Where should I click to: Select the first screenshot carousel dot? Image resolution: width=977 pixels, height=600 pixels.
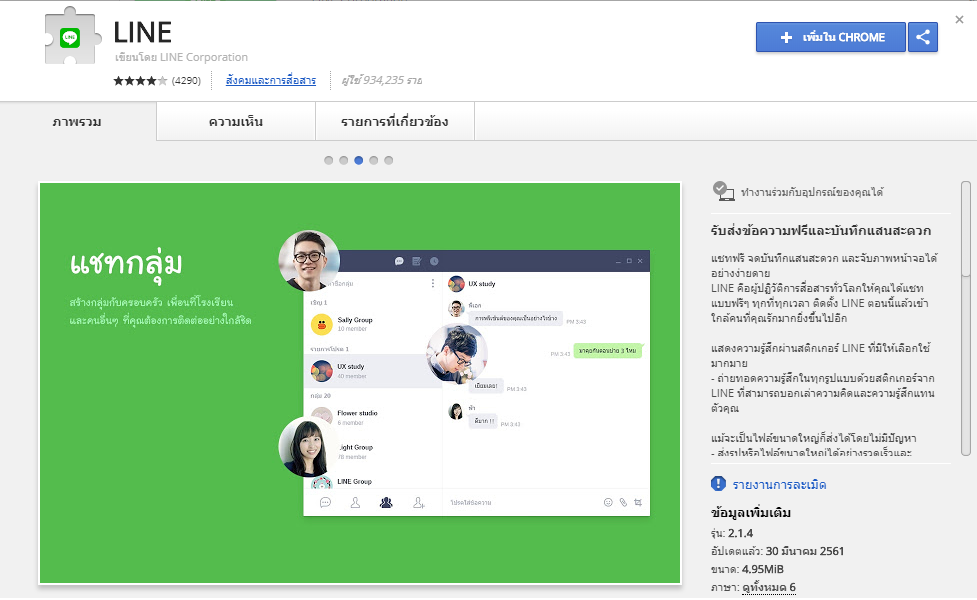click(328, 160)
